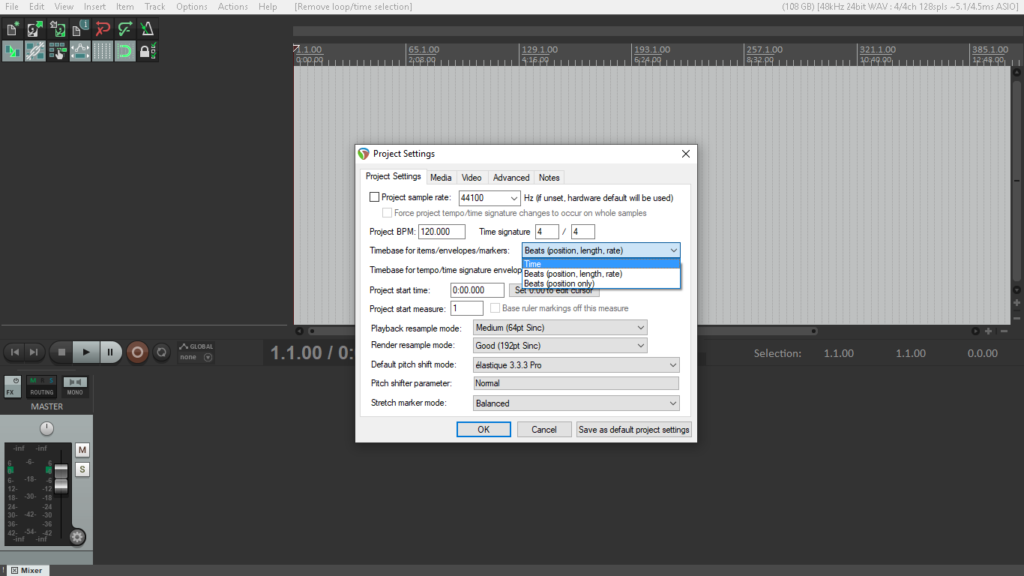Toggle move envelope points with items icon
Screen dimensions: 1024x576
pos(80,51)
